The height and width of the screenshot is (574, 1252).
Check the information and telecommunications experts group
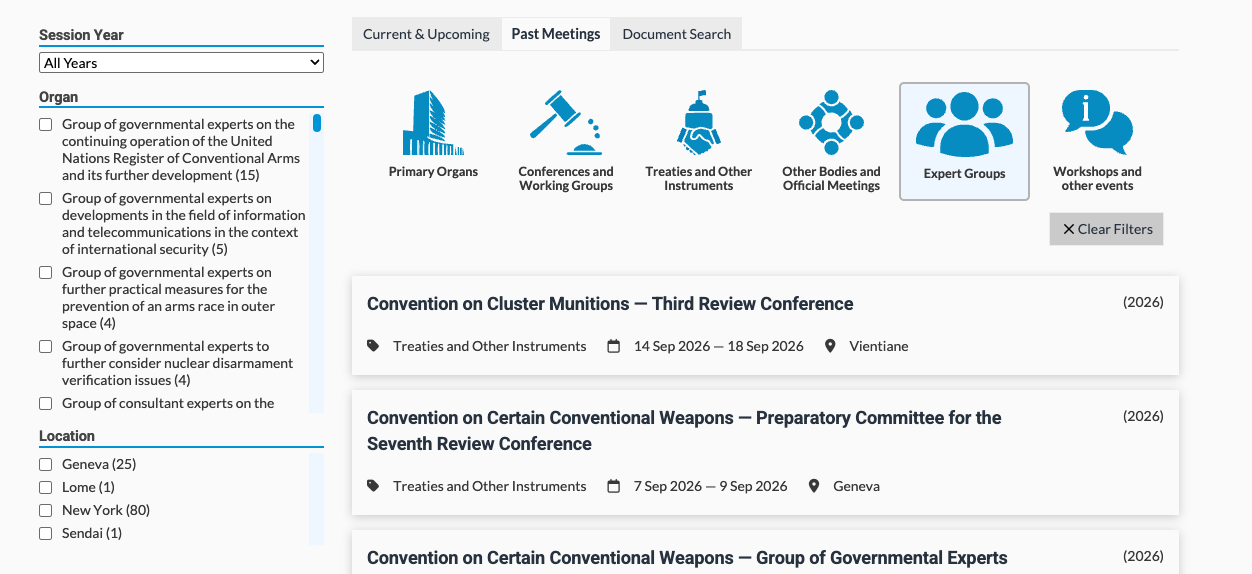point(46,199)
